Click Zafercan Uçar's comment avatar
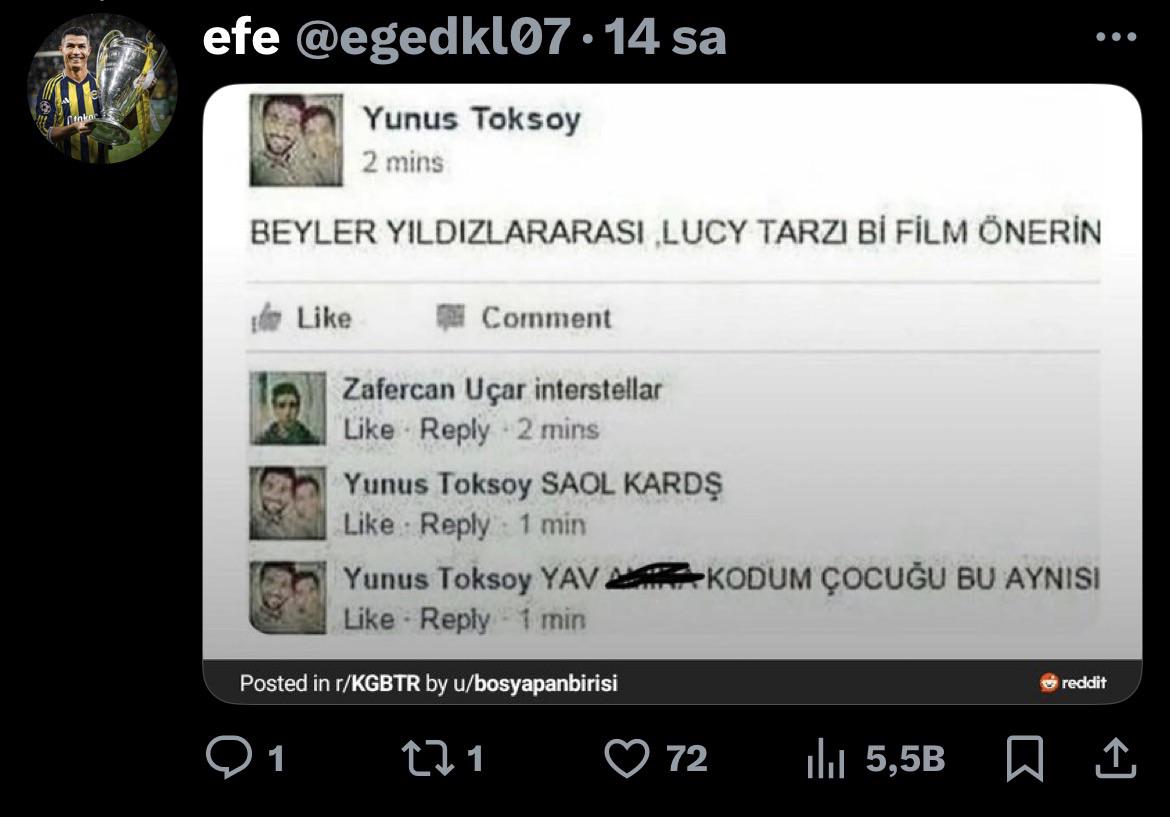Viewport: 1170px width, 817px height. tap(287, 408)
